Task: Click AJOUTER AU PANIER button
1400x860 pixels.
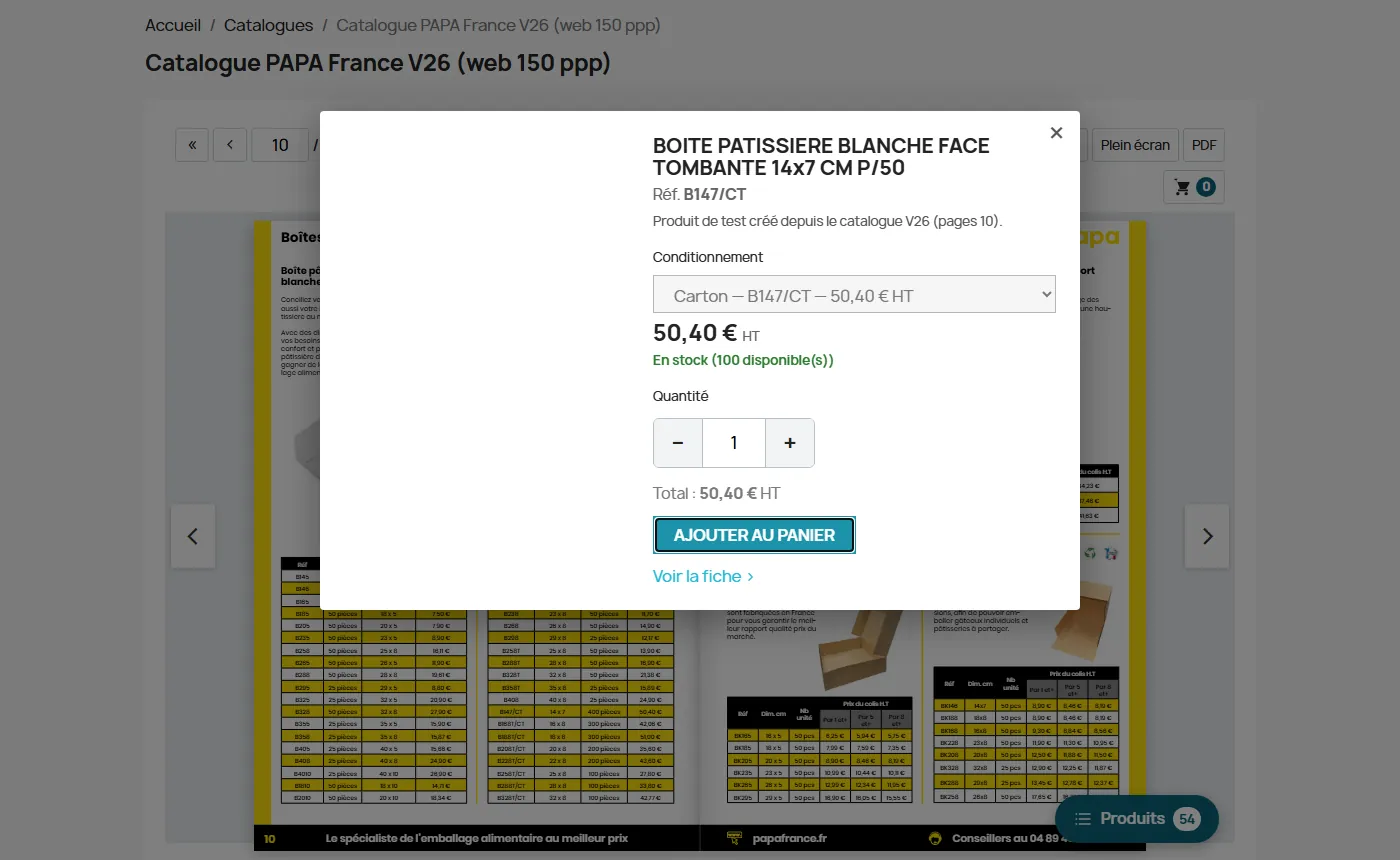Action: click(x=754, y=535)
